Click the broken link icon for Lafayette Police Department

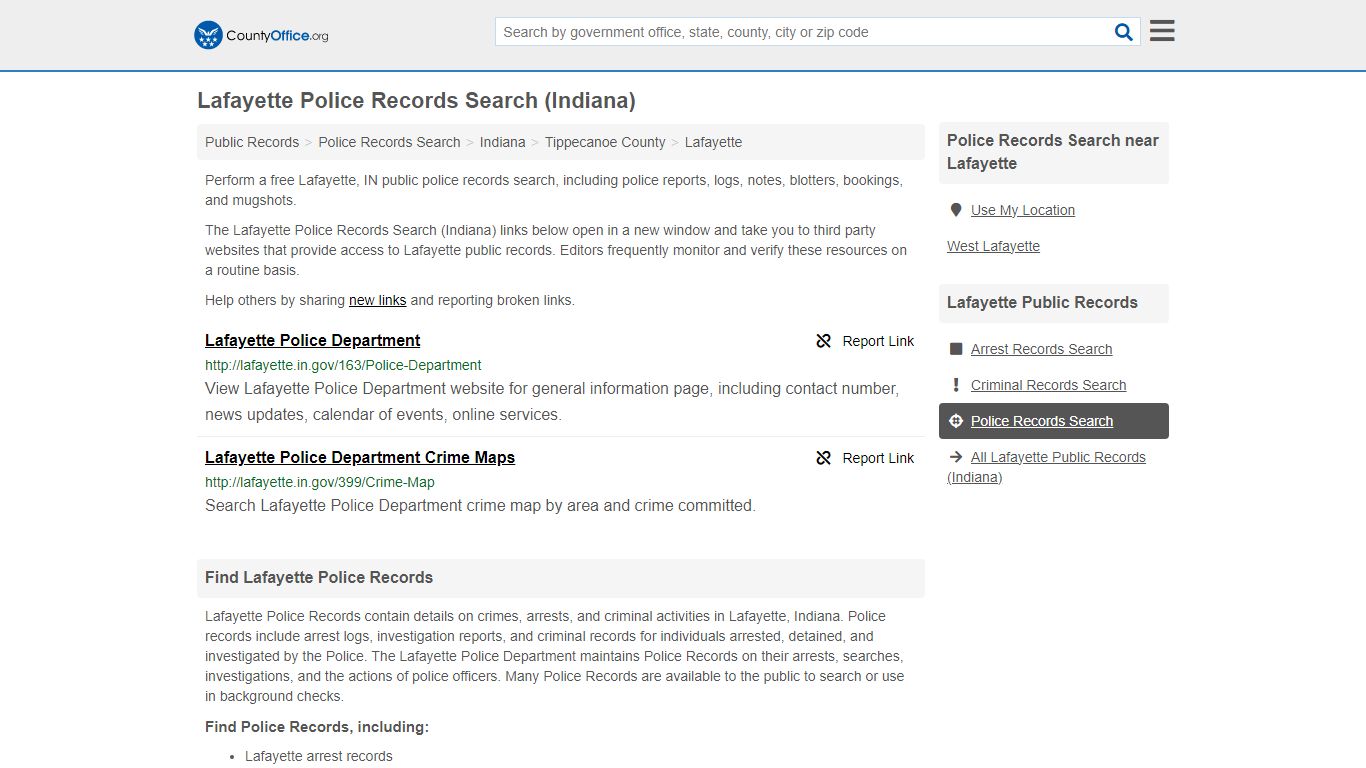pos(824,341)
